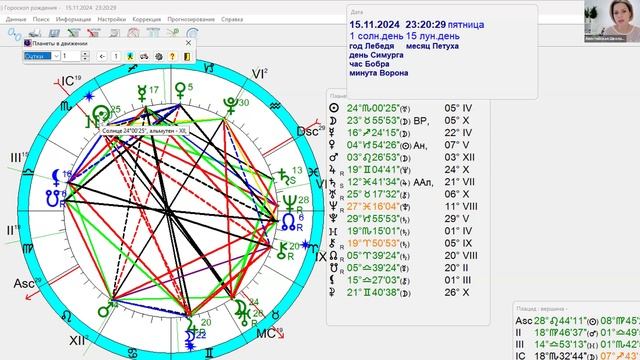
Task: Click the Jupiter glyph at 20 on chart
Action: (x=193, y=324)
